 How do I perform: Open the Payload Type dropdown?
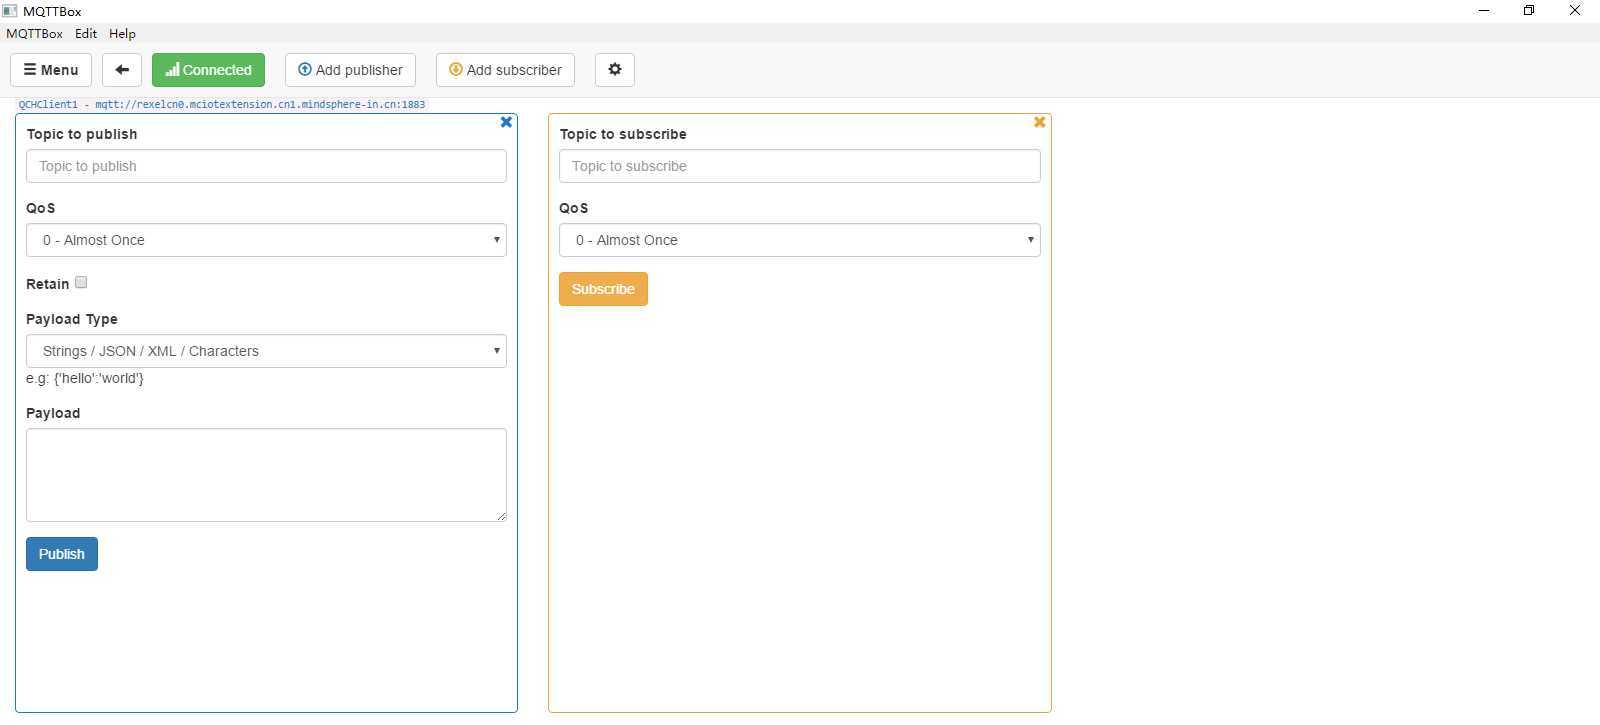266,351
